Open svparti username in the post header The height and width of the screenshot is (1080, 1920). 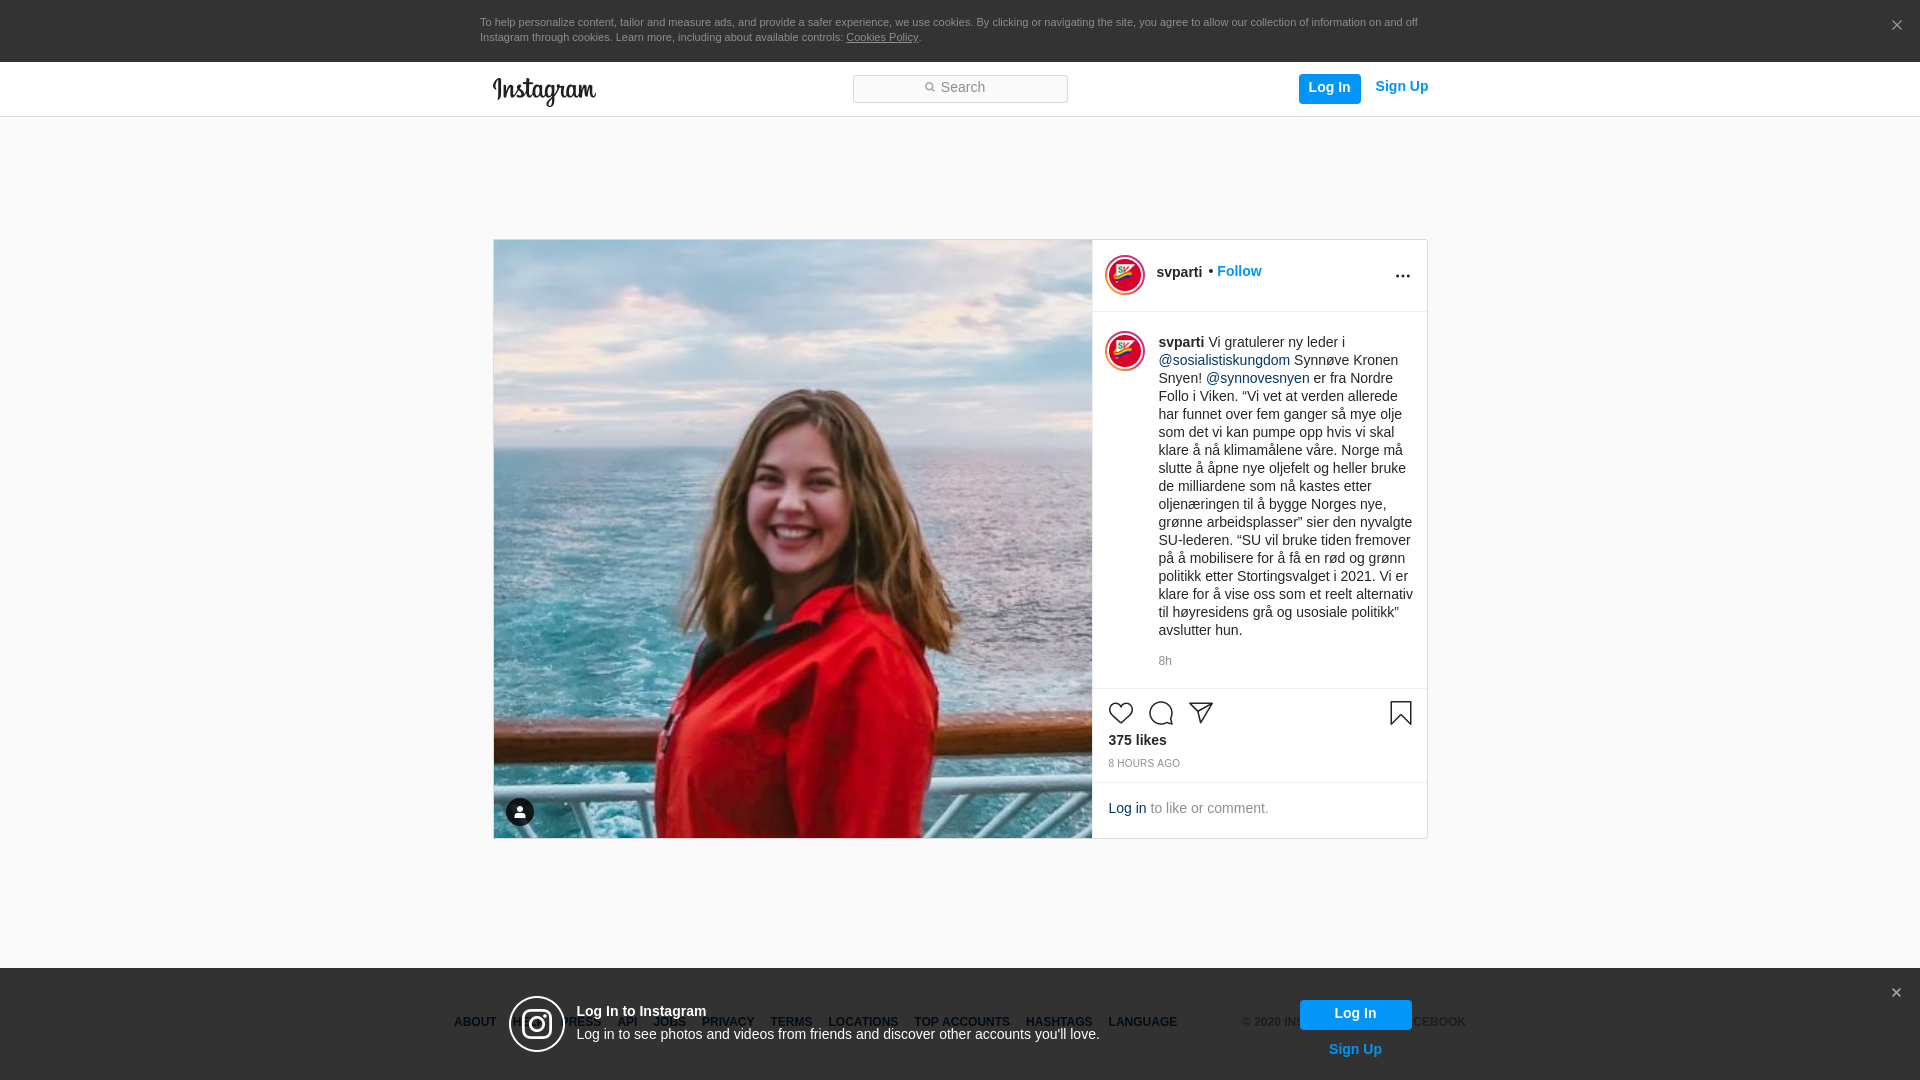tap(1178, 272)
